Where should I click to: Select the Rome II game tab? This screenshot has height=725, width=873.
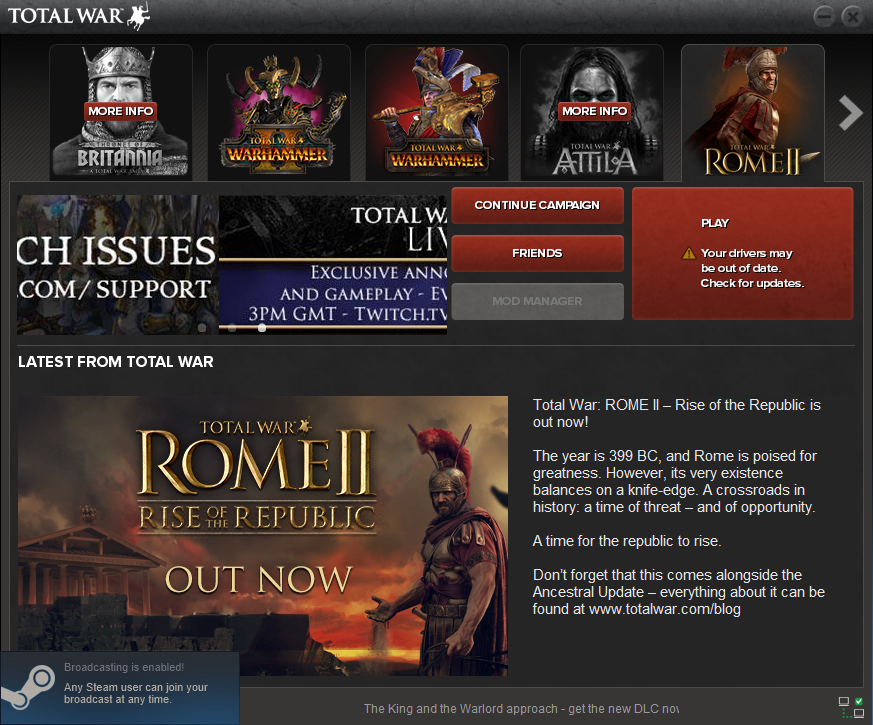753,112
